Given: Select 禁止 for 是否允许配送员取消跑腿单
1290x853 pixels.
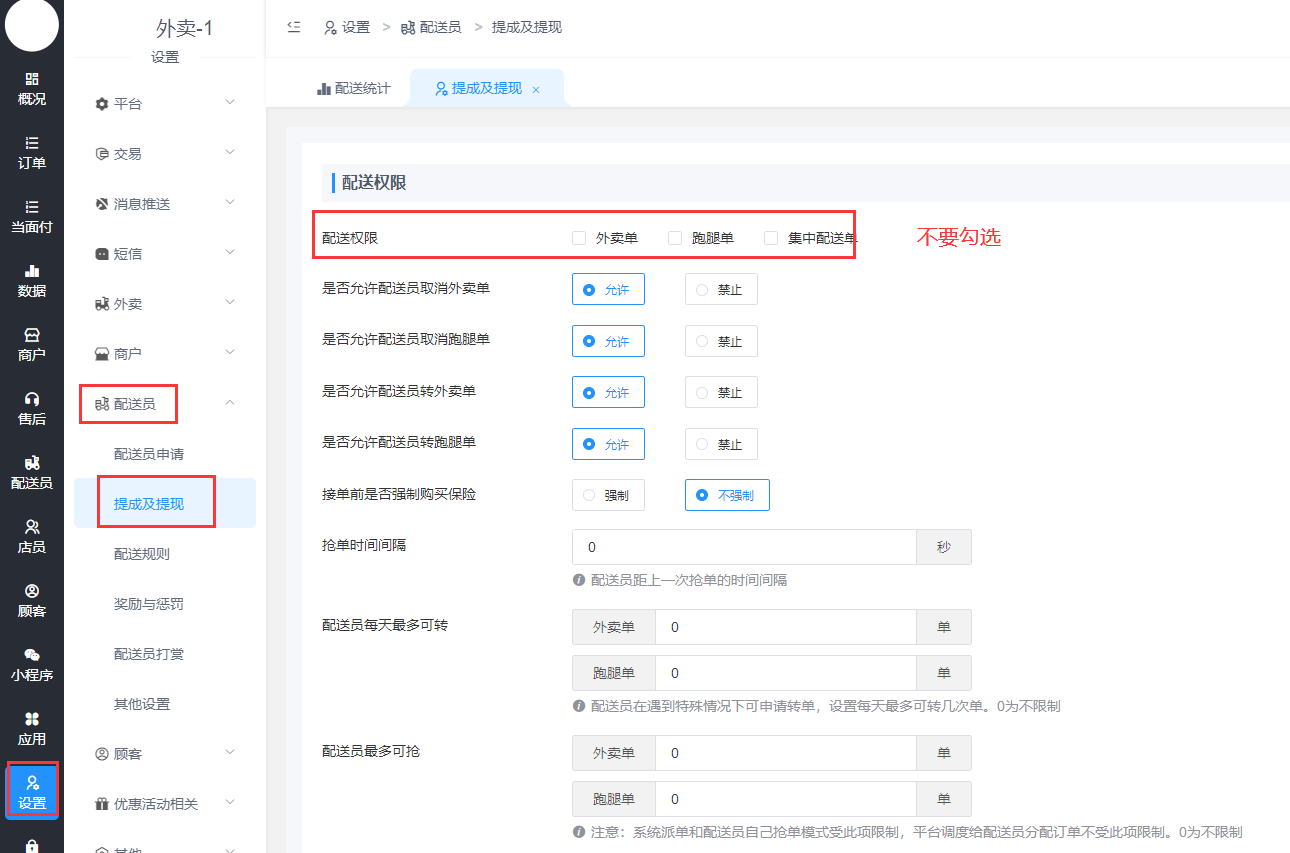Looking at the screenshot, I should (721, 341).
